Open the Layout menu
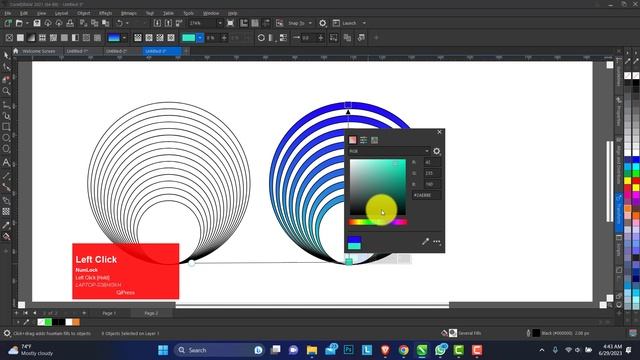The height and width of the screenshot is (360, 640). pos(61,13)
